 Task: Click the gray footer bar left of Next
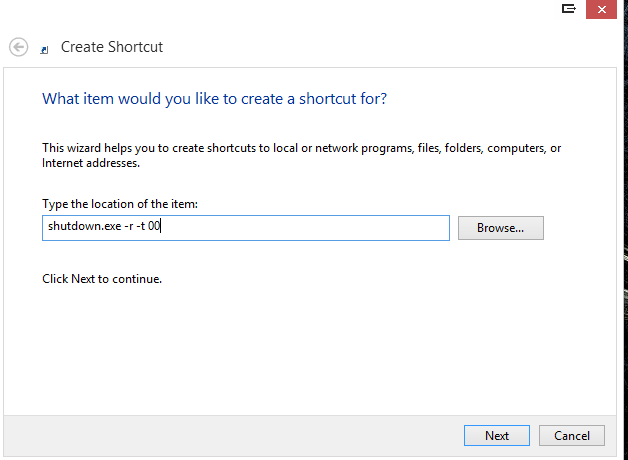(x=232, y=436)
